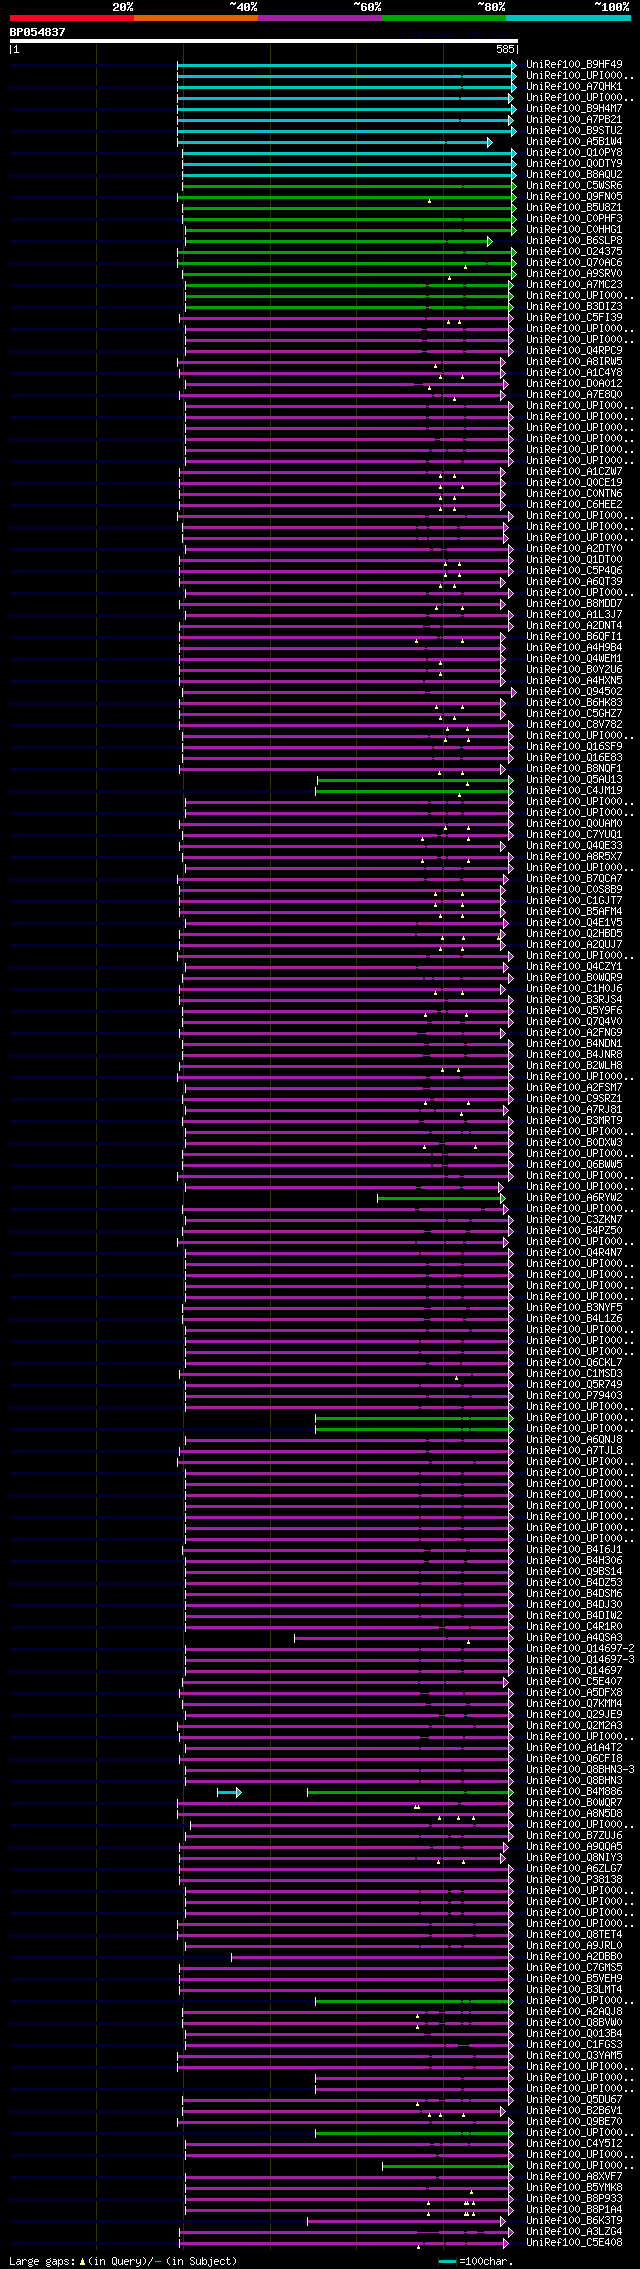The height and width of the screenshot is (2269, 640).
Task: Select hit UniRef100_B9HF49
Action: coord(574,64)
